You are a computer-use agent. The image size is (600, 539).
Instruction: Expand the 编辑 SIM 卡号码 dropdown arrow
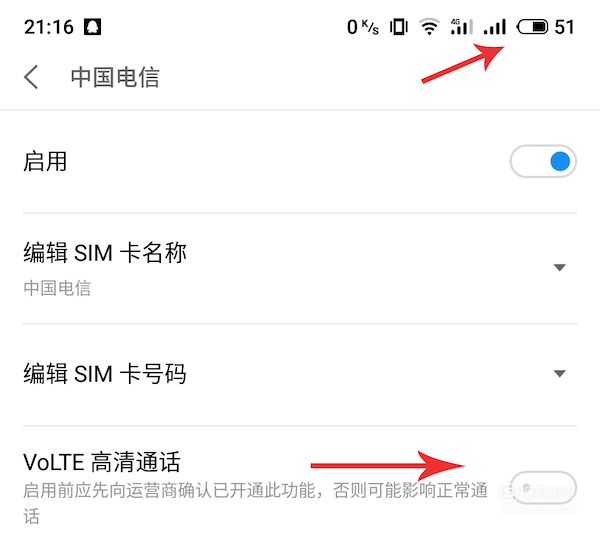(559, 373)
